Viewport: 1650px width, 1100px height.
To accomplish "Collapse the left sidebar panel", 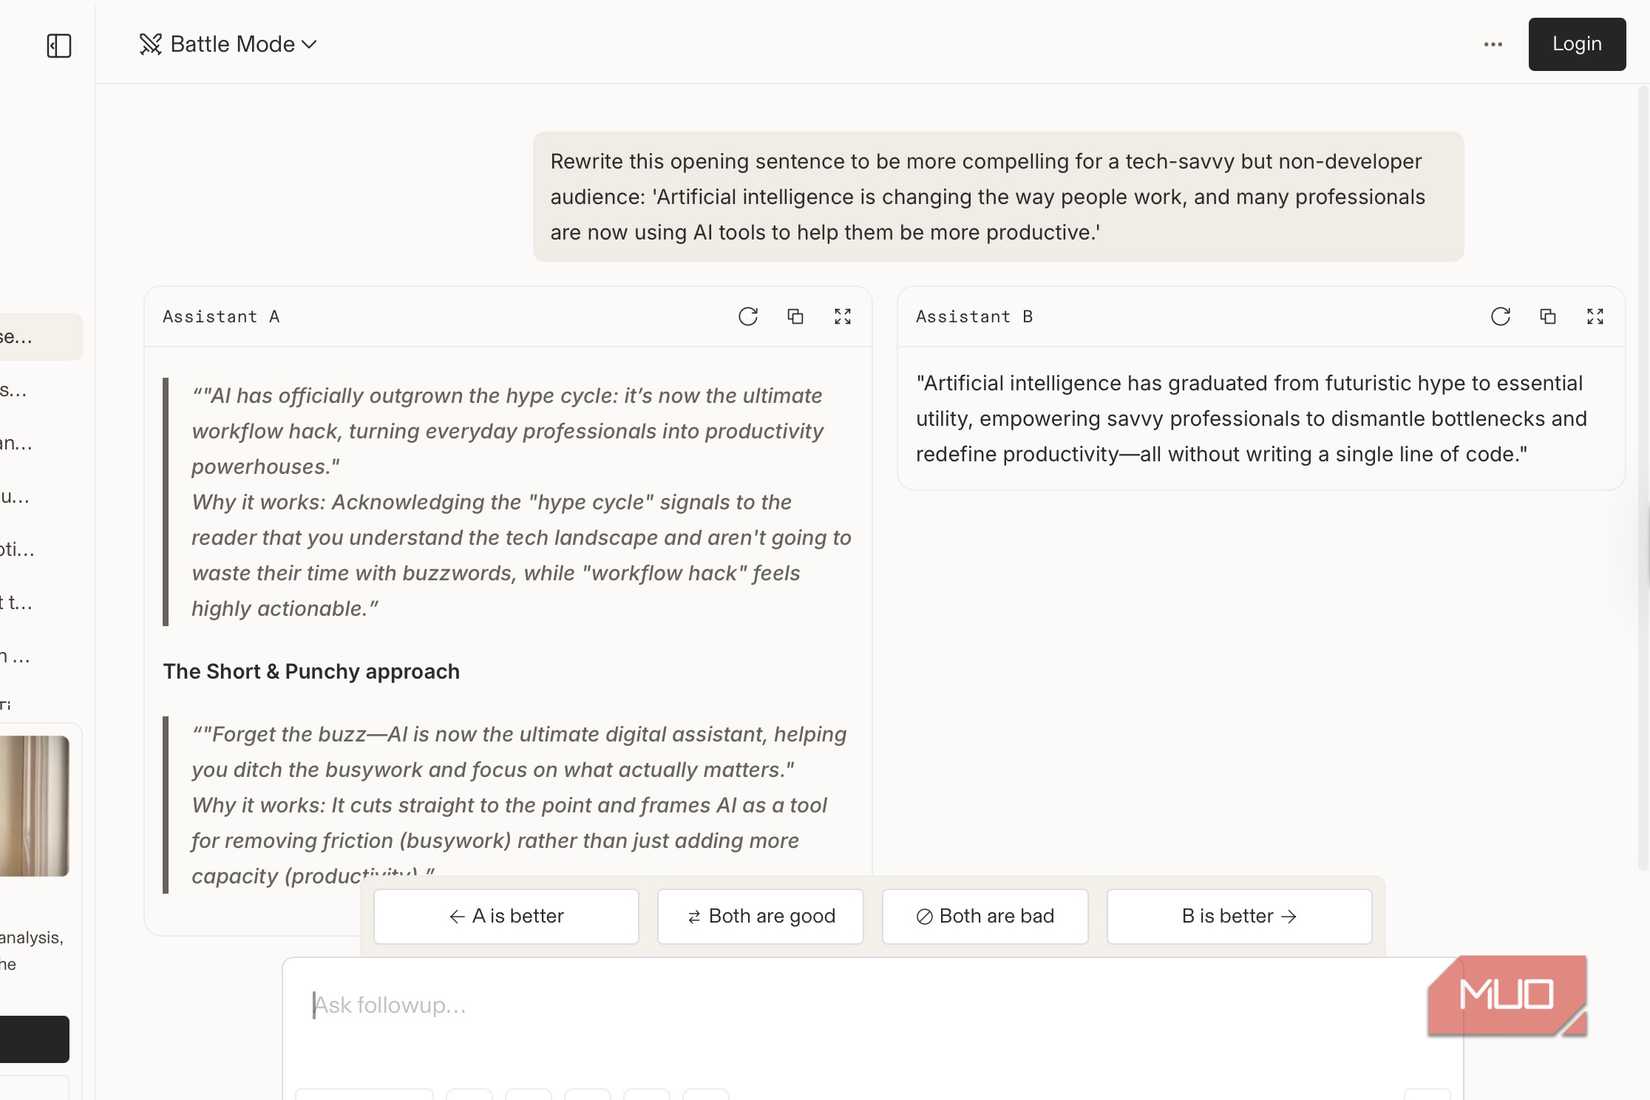I will [59, 46].
